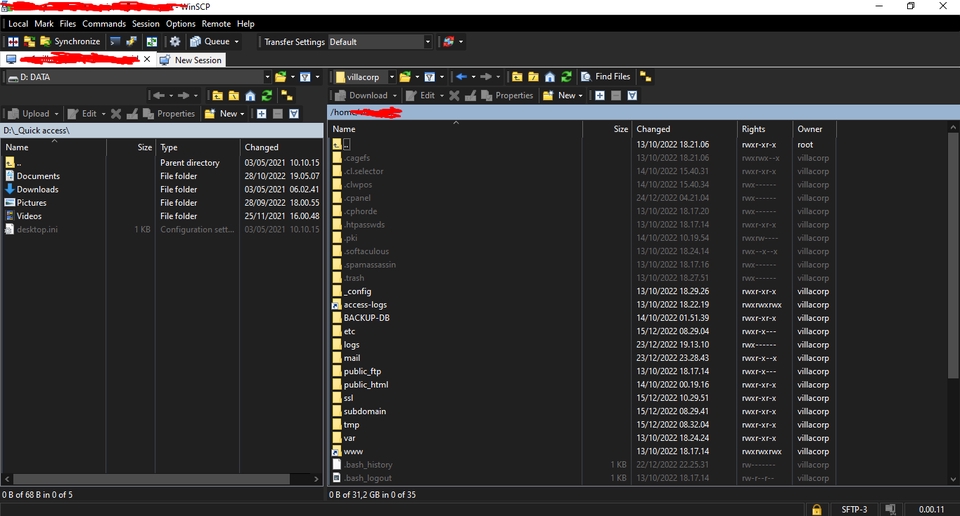Click remote panel Select Files plus icon
960x516 pixels.
600,95
